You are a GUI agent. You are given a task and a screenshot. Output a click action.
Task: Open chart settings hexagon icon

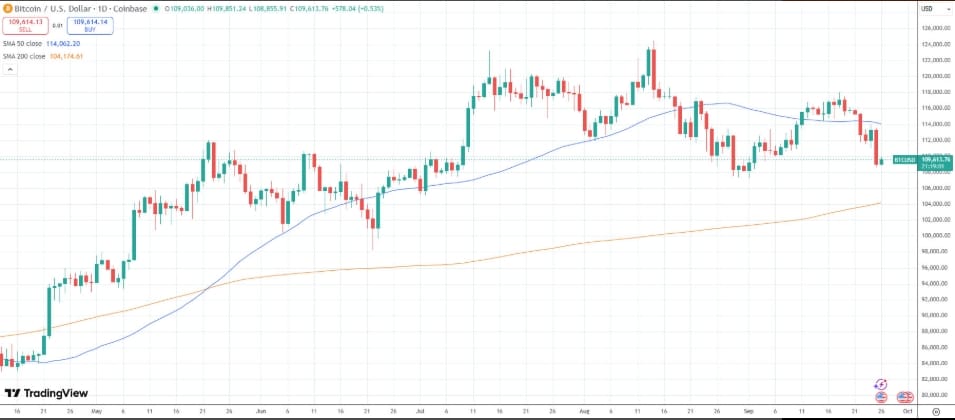pos(936,411)
